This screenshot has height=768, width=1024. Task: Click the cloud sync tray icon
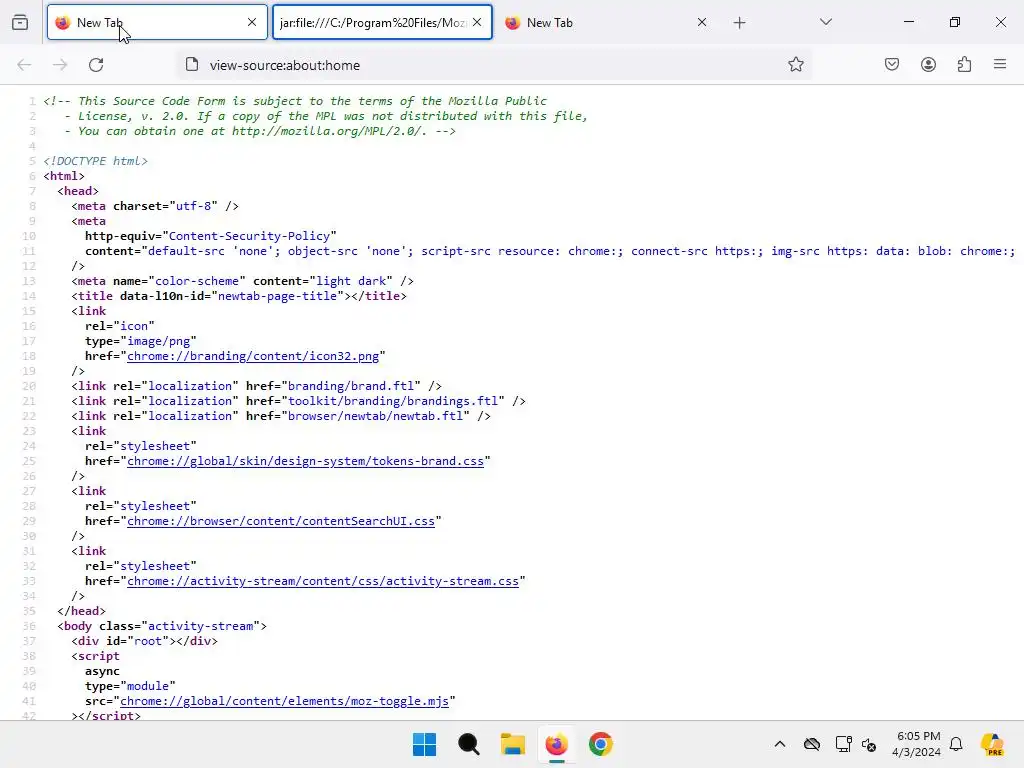[x=812, y=744]
